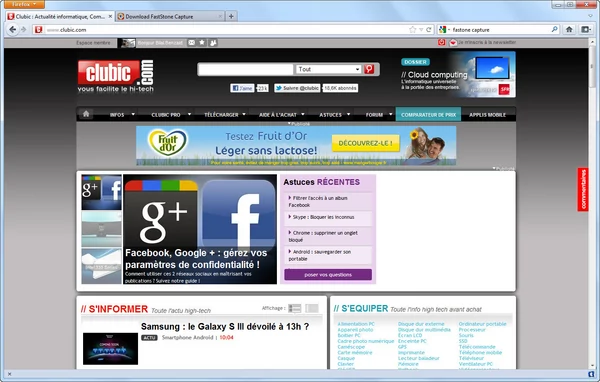Click the Facebook J'aime button

(x=242, y=88)
